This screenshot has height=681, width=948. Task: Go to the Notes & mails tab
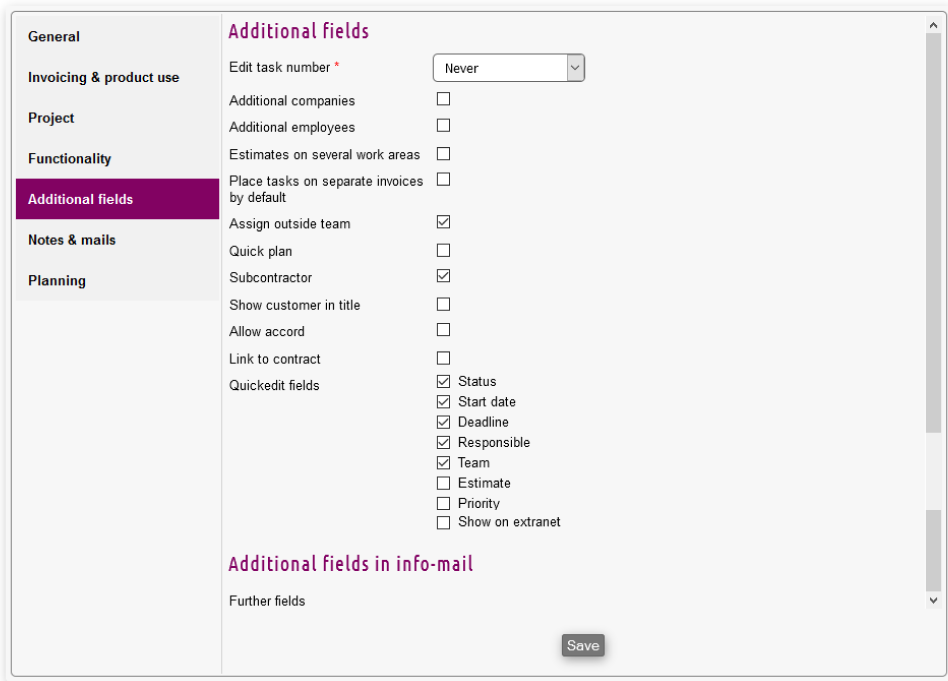click(72, 240)
